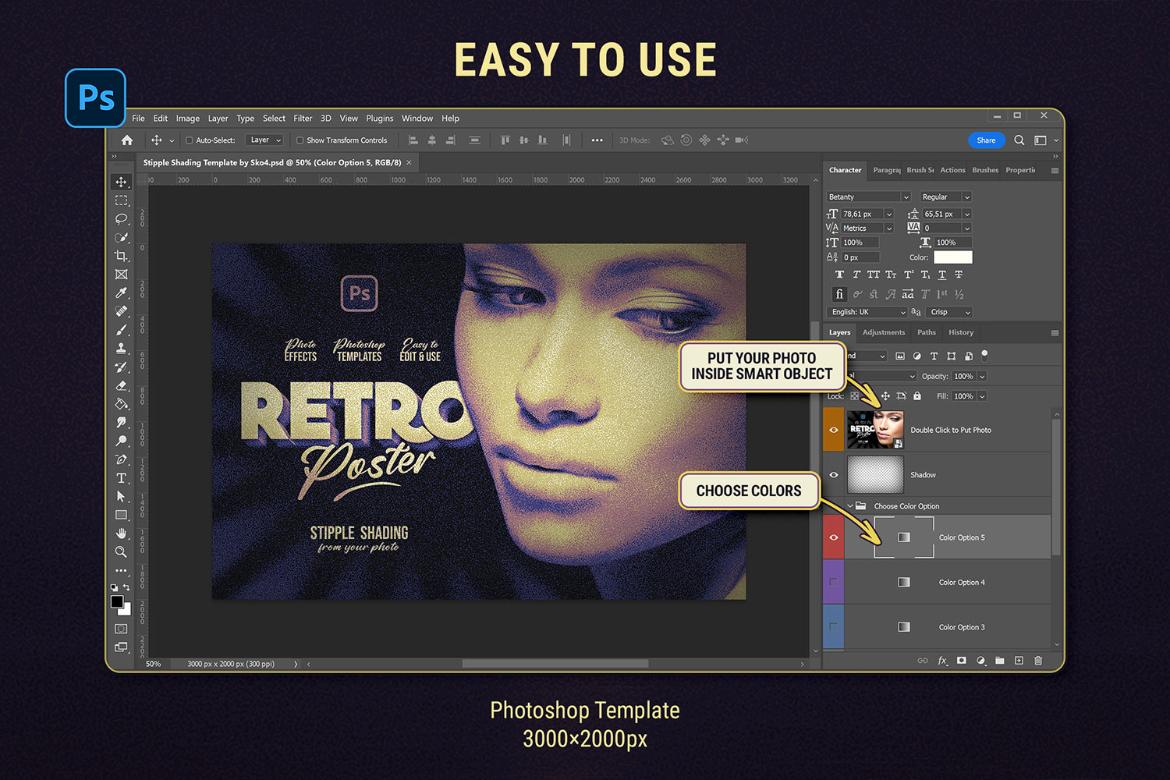This screenshot has height=780, width=1170.
Task: Switch to the Actions tab
Action: coord(952,170)
